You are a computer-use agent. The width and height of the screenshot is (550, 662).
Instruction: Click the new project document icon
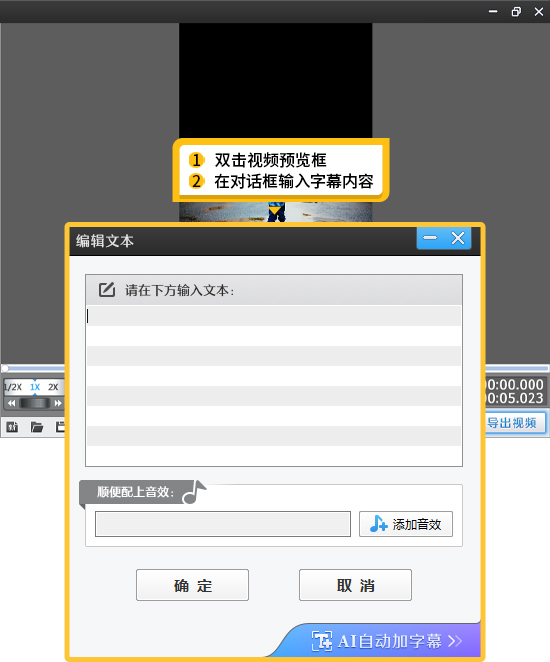pyautogui.click(x=12, y=427)
